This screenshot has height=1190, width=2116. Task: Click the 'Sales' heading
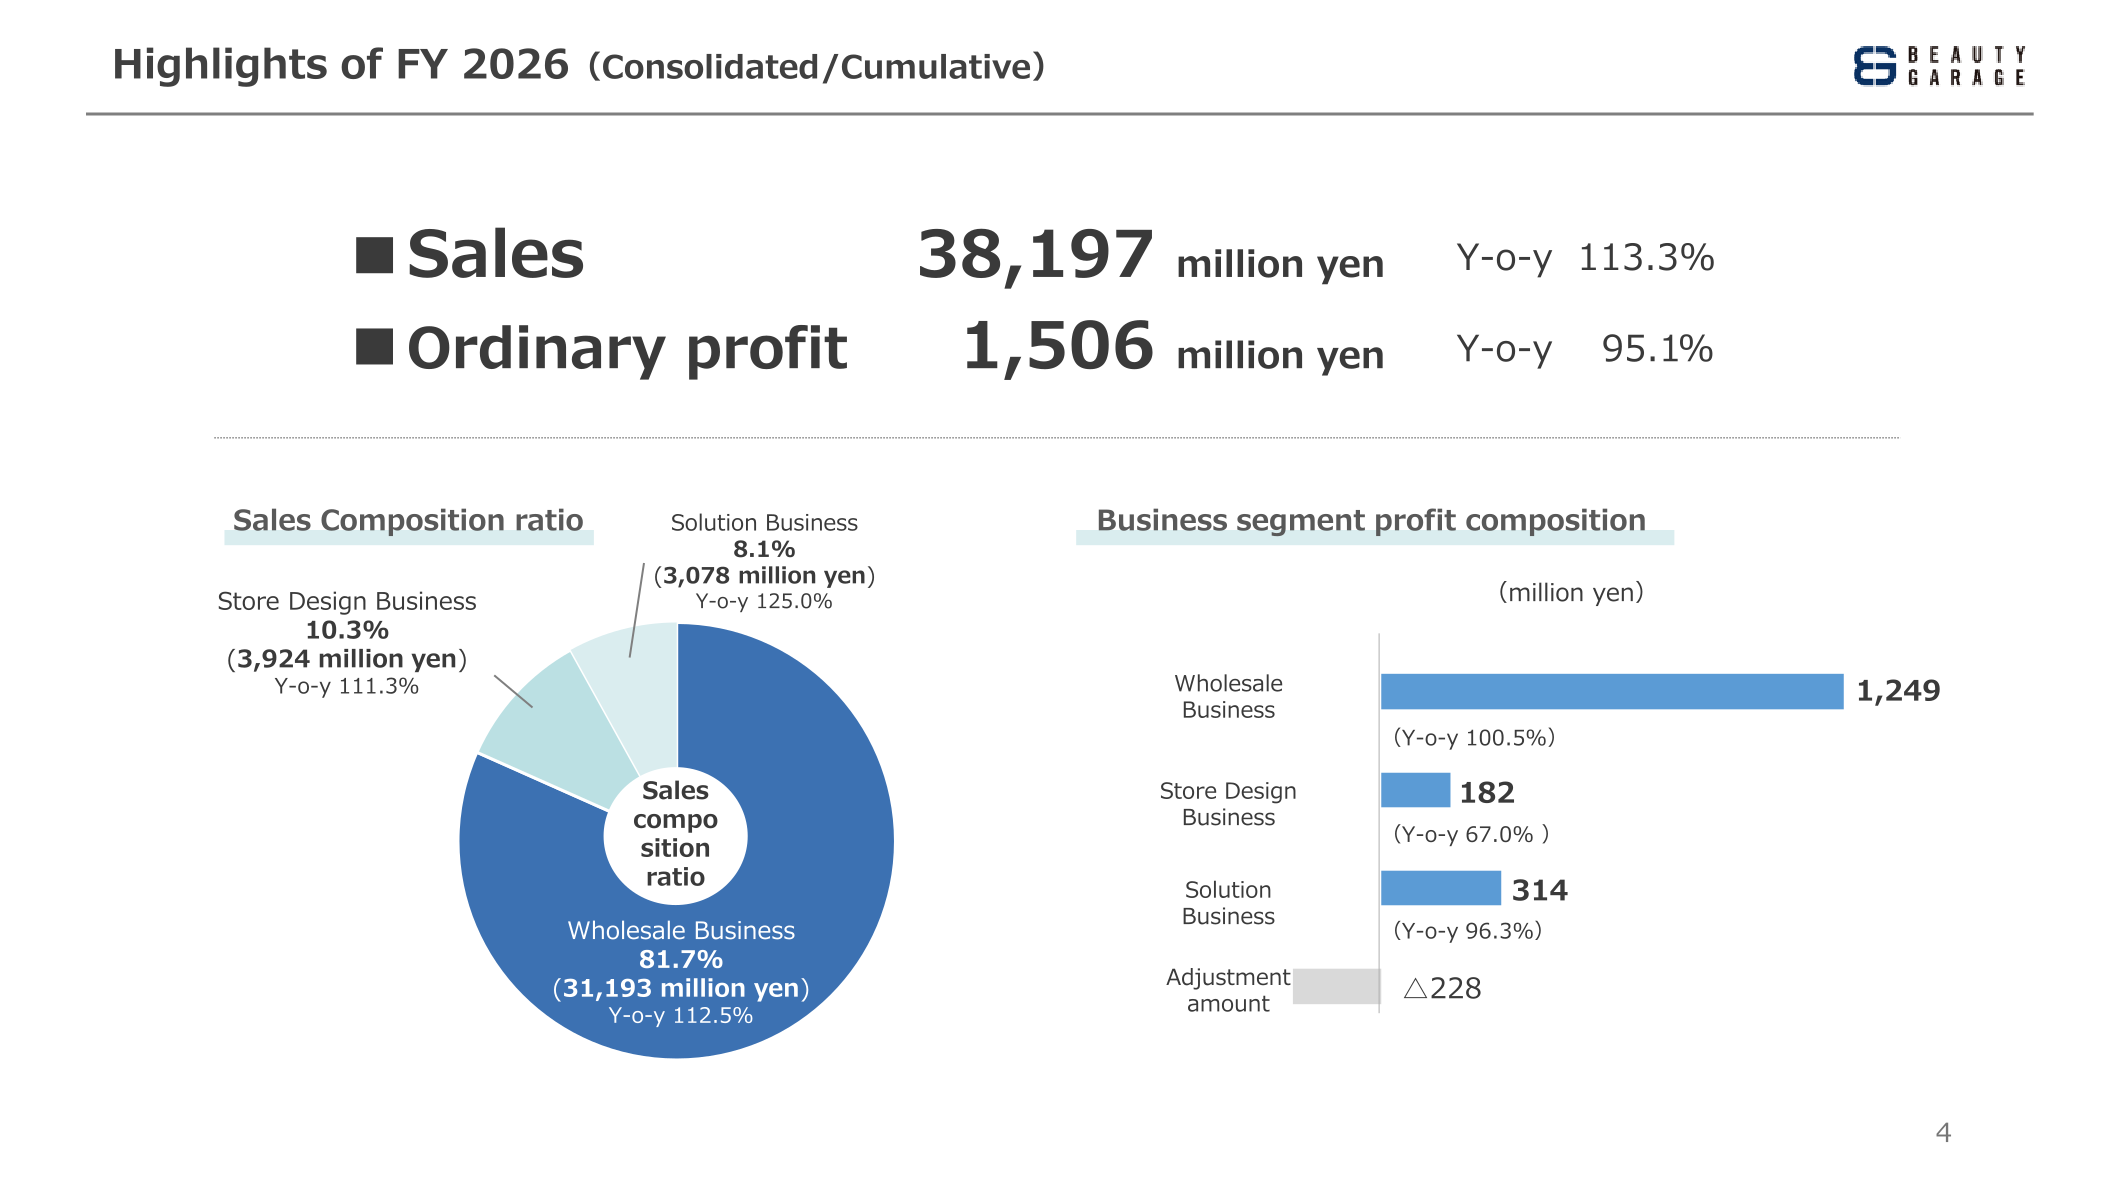click(x=495, y=254)
